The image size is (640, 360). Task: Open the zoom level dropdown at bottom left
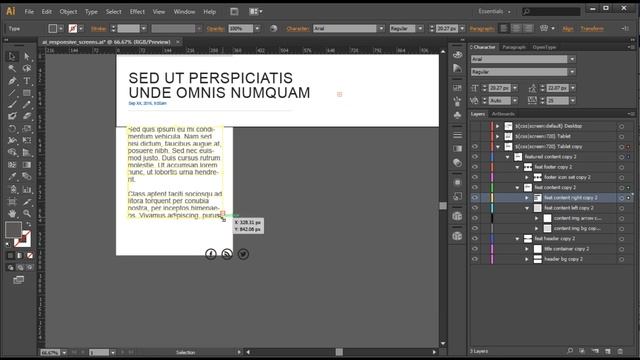[64, 352]
